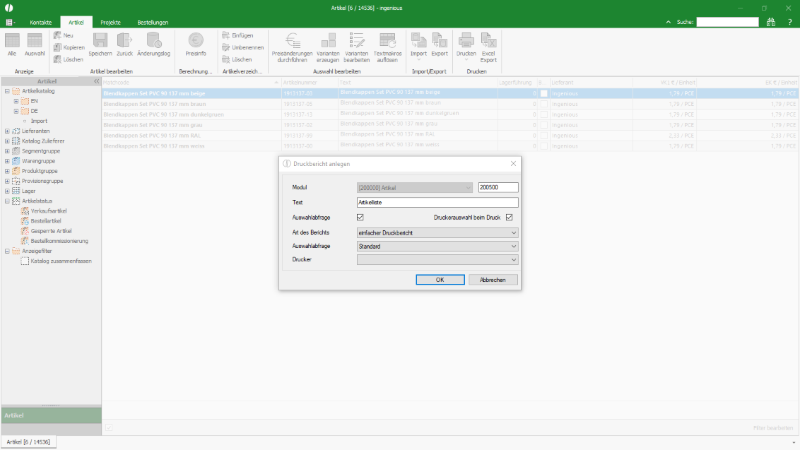
Task: Collapse the Artikelstatus tree node
Action: tap(7, 201)
